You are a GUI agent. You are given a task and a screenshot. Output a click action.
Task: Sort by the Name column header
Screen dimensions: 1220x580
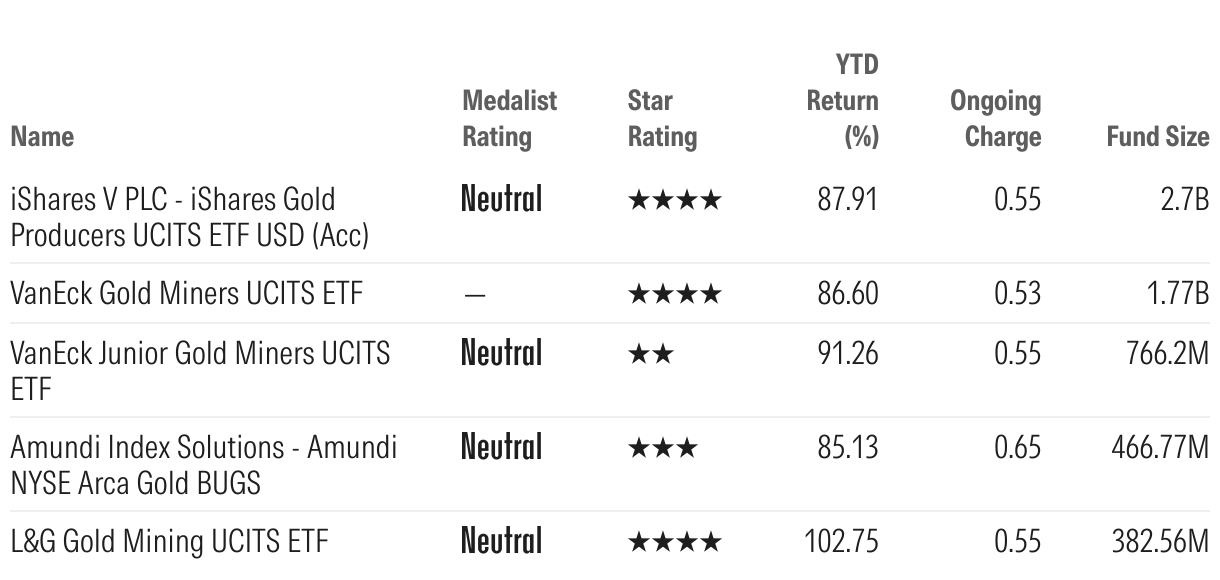(x=42, y=136)
